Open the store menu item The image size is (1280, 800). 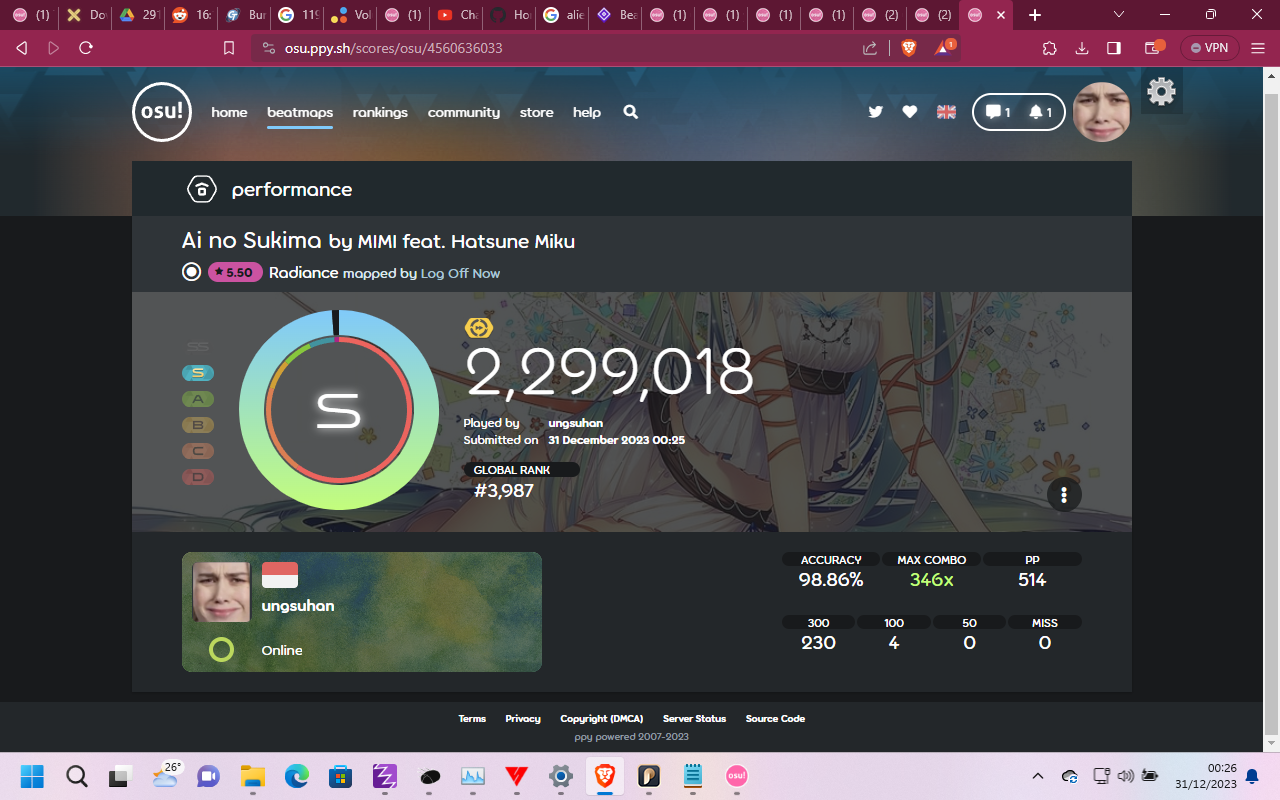click(536, 112)
